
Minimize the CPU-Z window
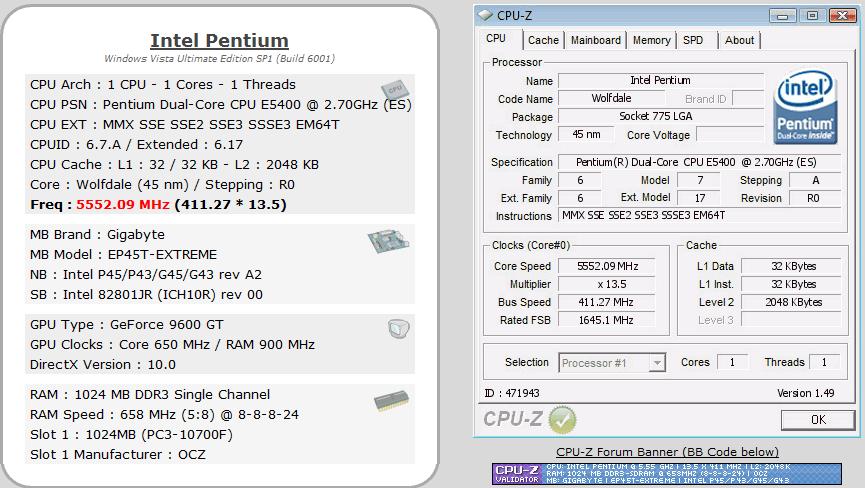tap(782, 15)
